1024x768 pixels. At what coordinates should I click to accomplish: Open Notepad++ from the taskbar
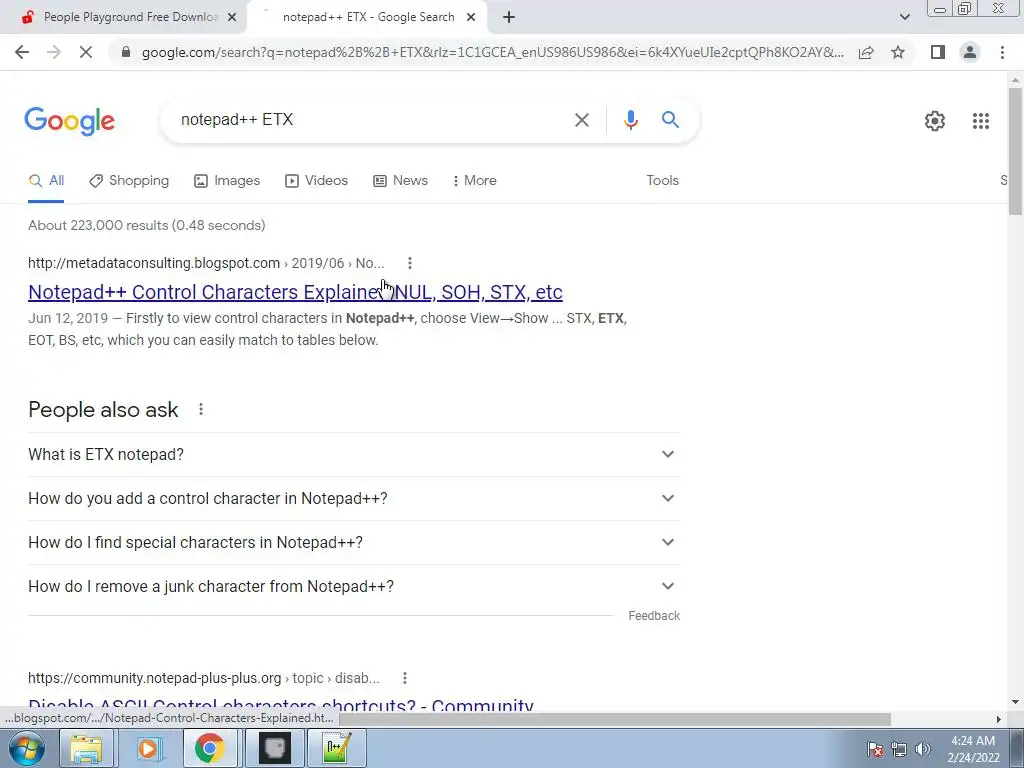click(x=336, y=748)
